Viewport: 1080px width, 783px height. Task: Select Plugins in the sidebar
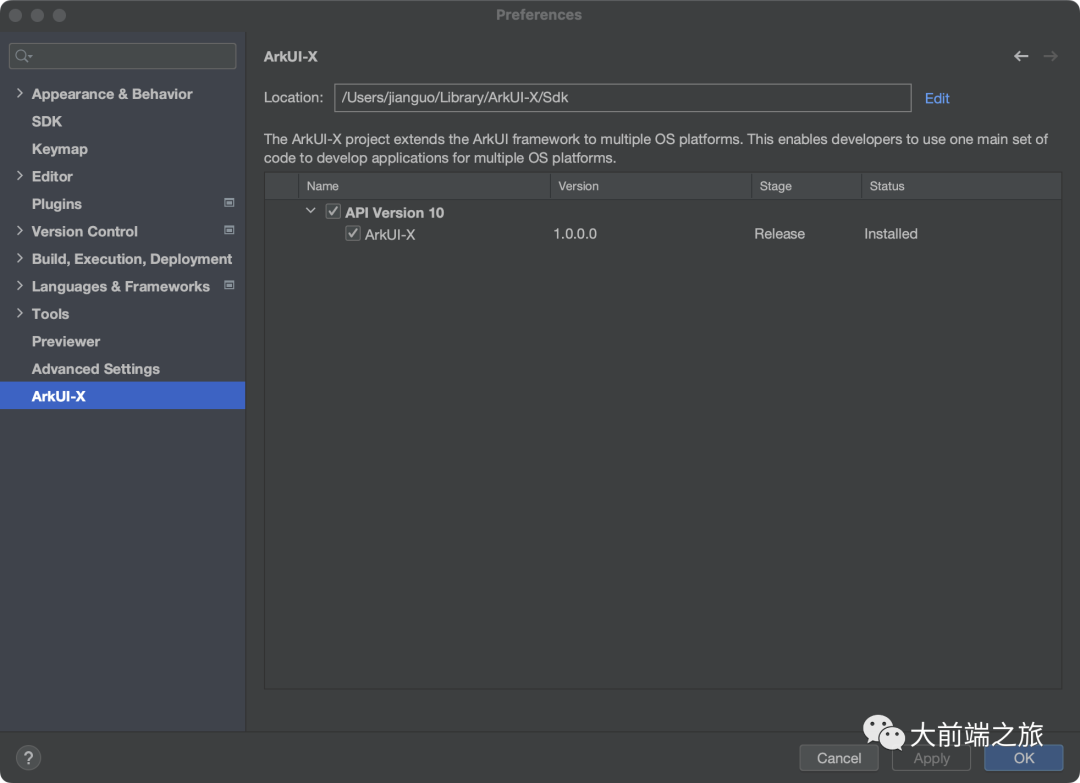pyautogui.click(x=56, y=204)
